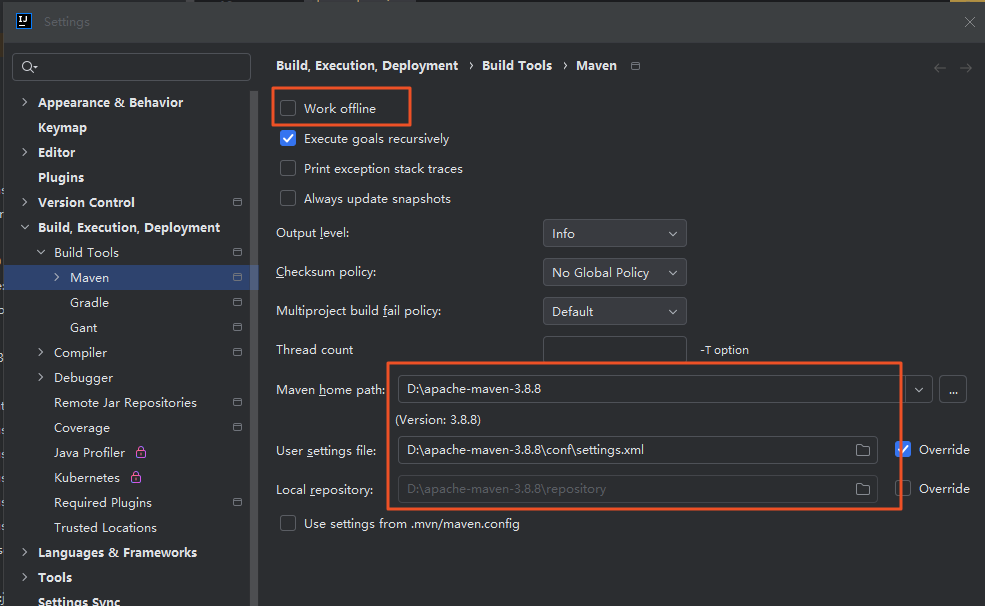
Task: Click project icon beside Gradle
Action: [237, 302]
